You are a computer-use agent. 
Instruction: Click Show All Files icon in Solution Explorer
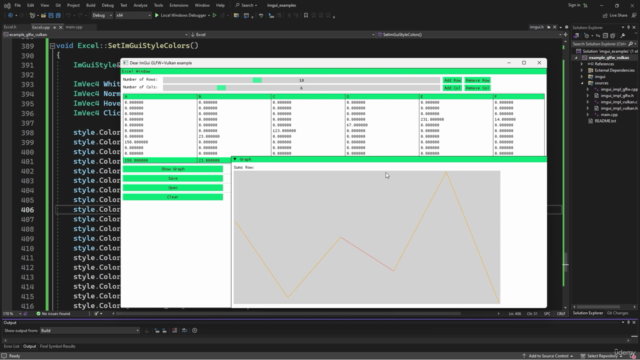click(613, 36)
